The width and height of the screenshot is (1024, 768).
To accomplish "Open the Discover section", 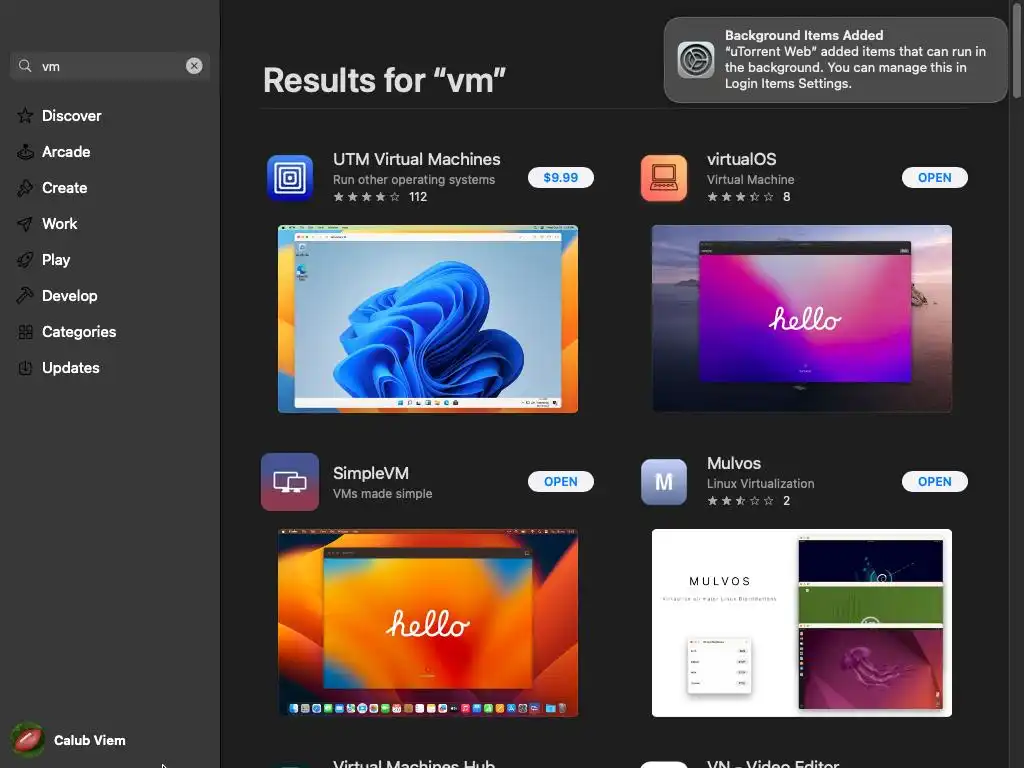I will click(71, 116).
